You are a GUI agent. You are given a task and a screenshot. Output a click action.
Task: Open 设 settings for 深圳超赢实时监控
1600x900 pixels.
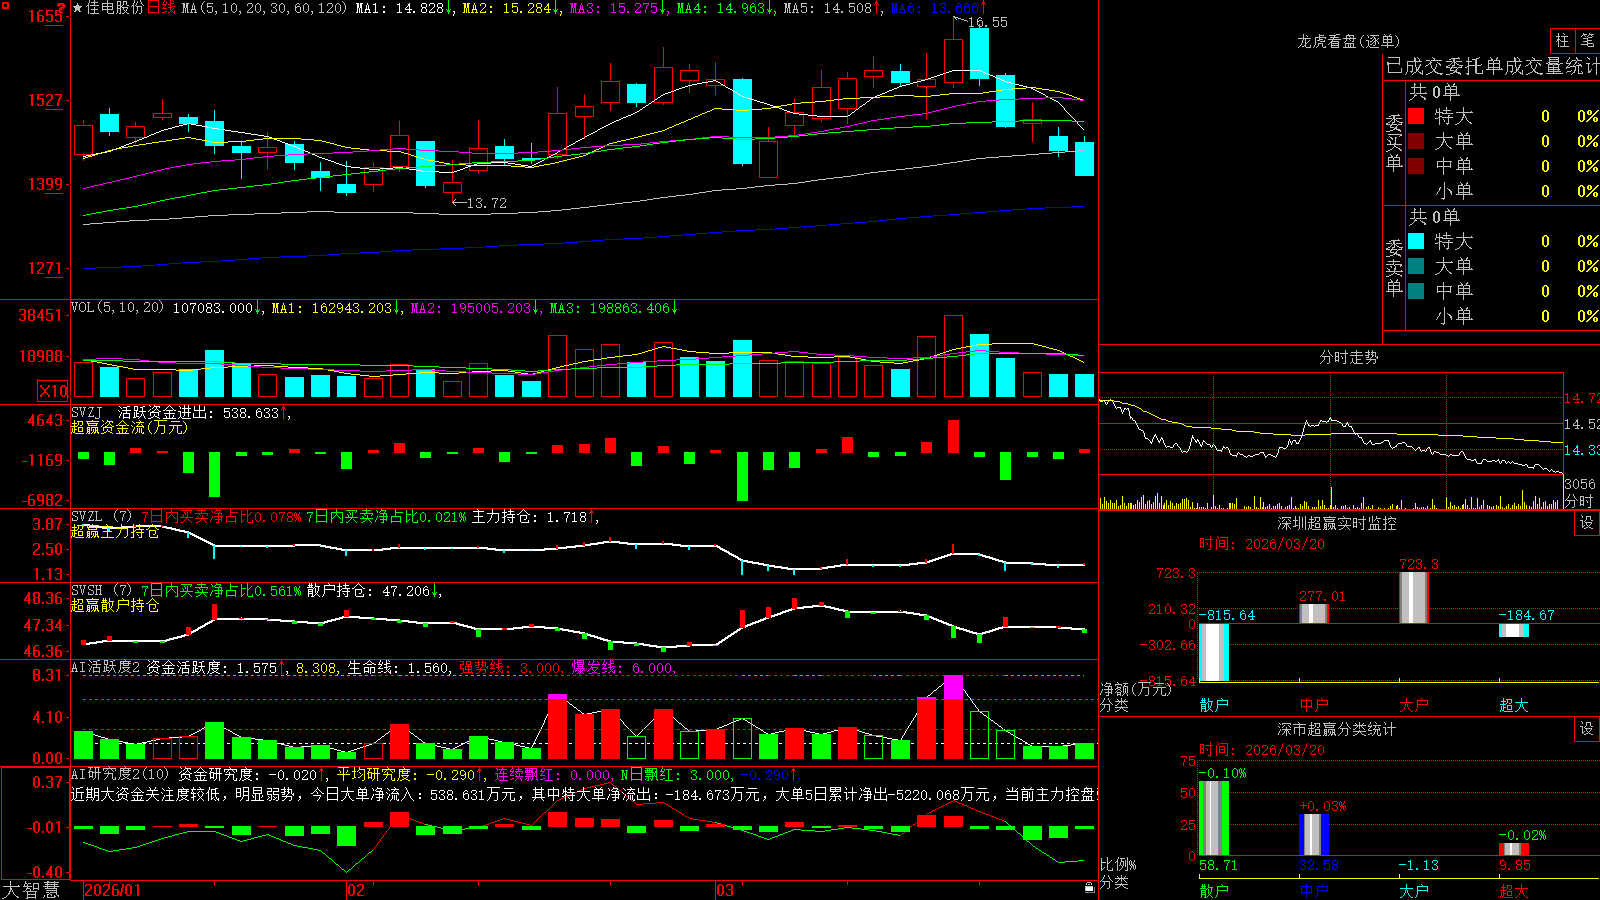point(1587,523)
